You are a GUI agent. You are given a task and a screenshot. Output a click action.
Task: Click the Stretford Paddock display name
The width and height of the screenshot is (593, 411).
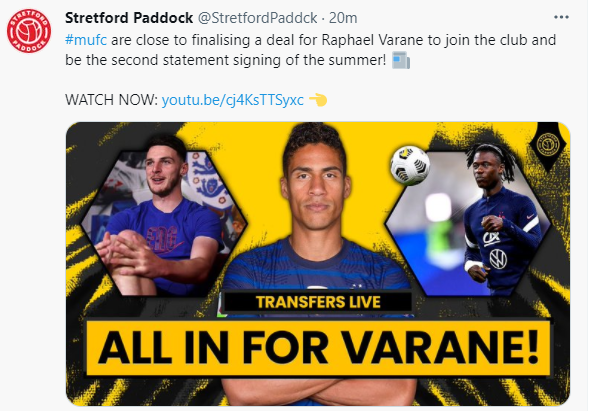129,18
